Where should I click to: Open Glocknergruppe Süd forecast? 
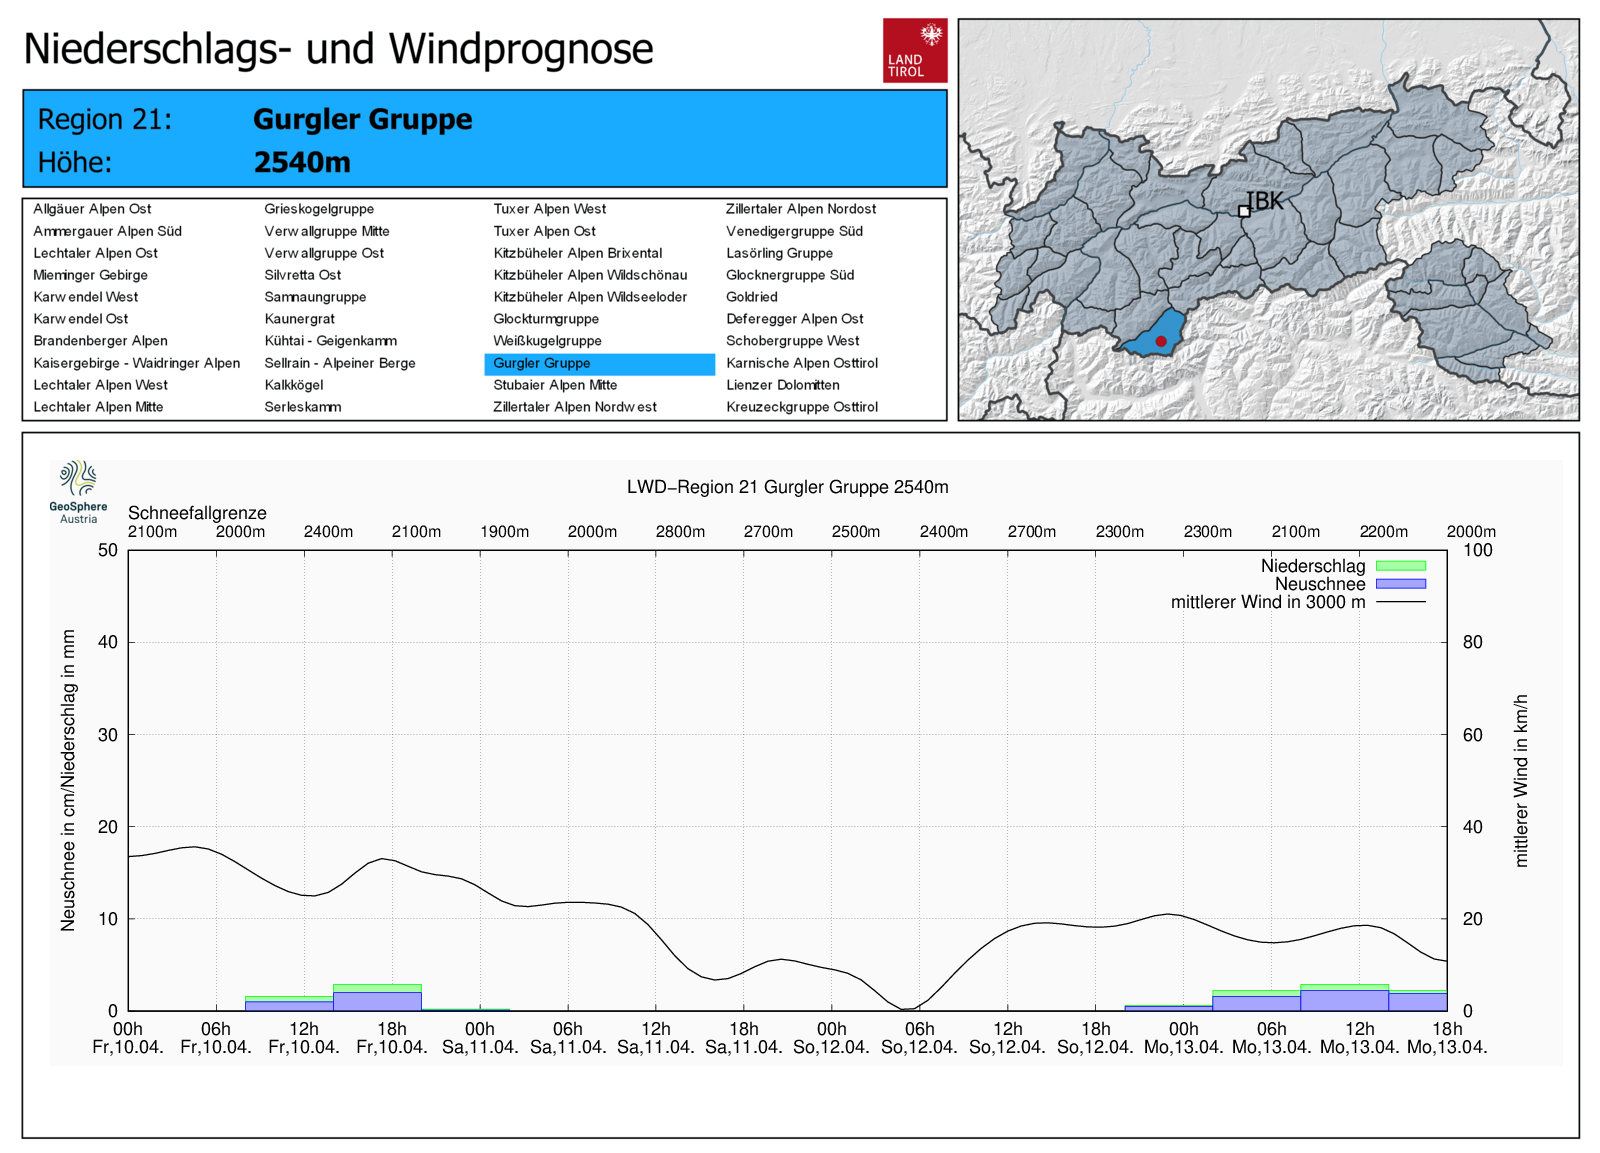click(x=789, y=275)
